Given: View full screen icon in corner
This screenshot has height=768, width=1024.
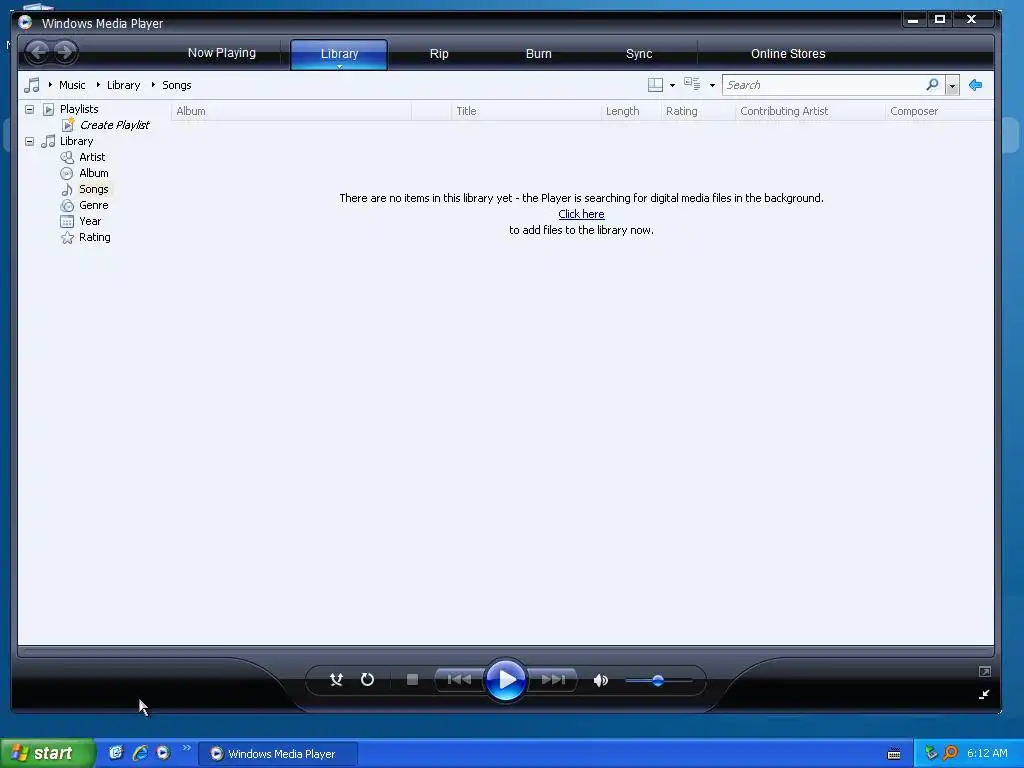Looking at the screenshot, I should 985,671.
